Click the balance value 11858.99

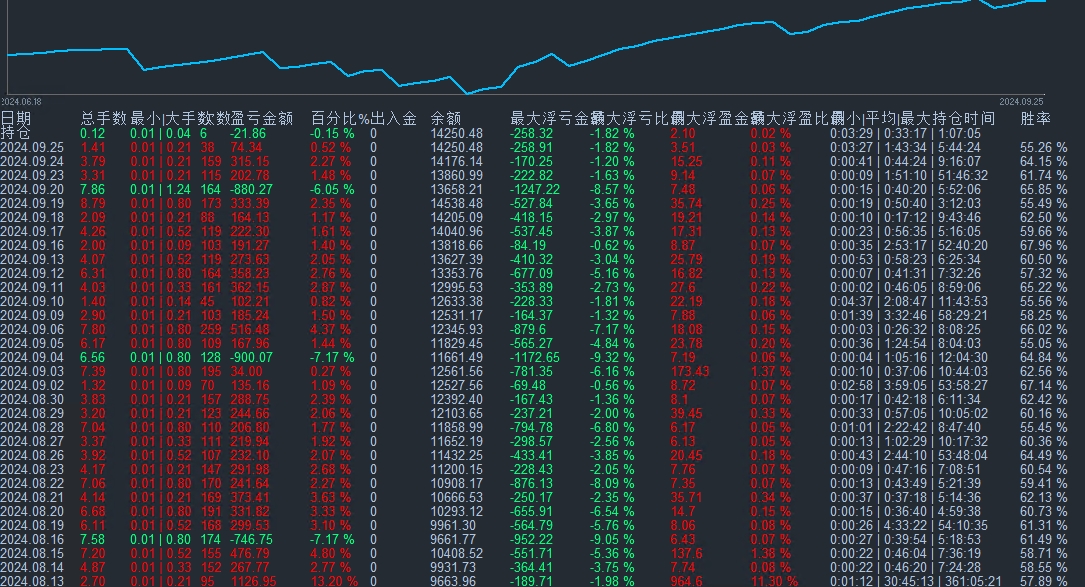tap(457, 427)
